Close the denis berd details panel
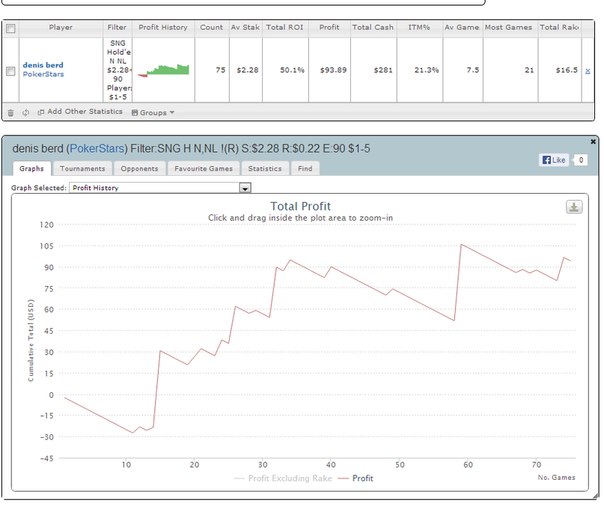604x506 pixels. pos(593,142)
